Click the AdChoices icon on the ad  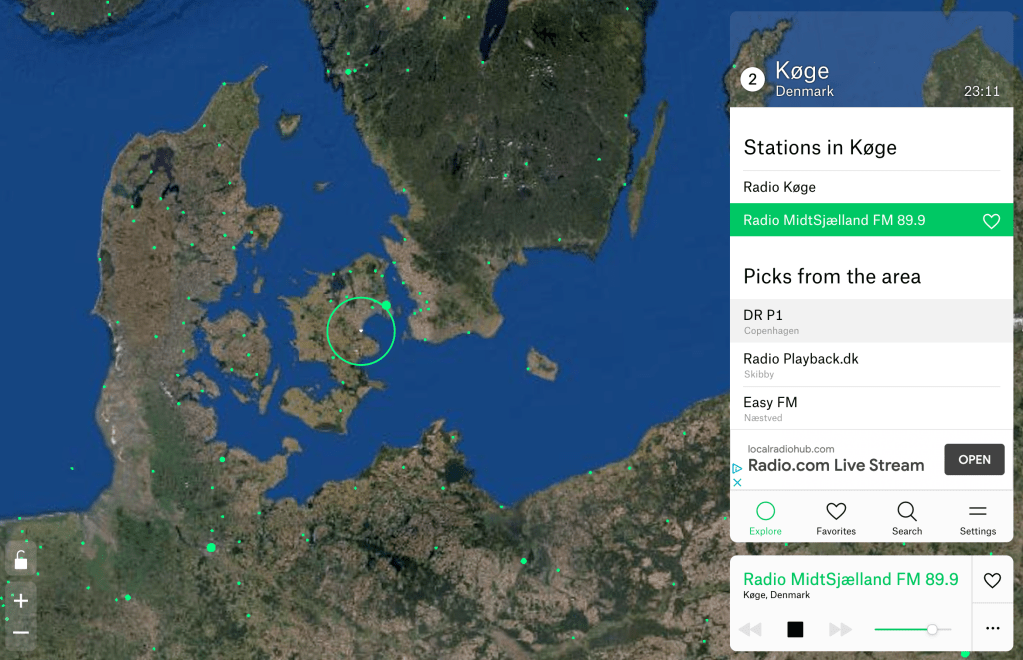pos(738,468)
